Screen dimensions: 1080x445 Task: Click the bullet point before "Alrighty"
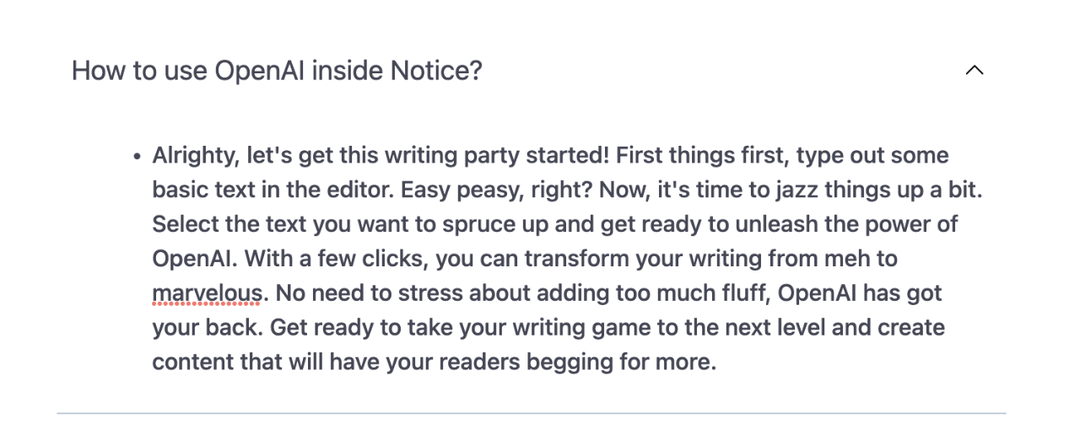tap(137, 157)
